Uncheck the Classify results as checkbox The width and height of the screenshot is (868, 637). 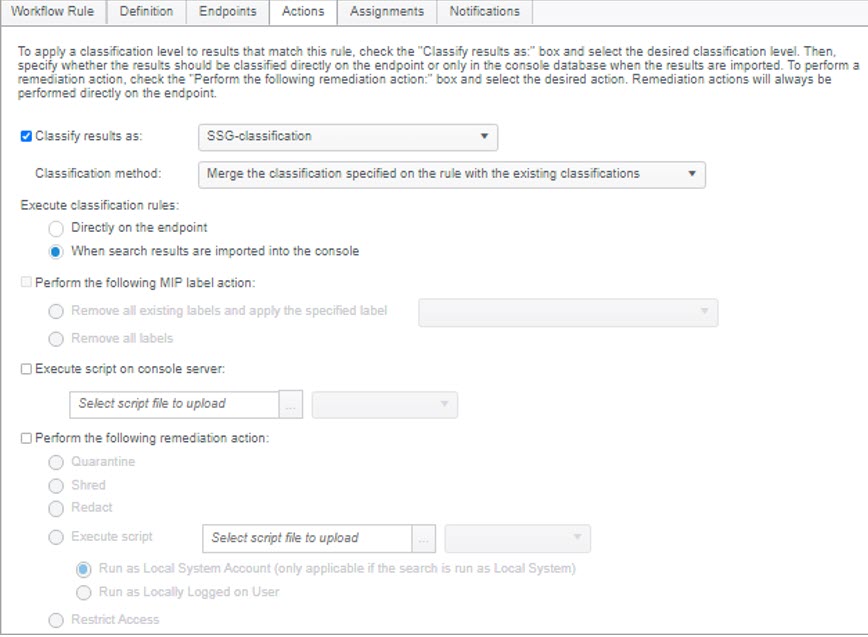click(27, 136)
